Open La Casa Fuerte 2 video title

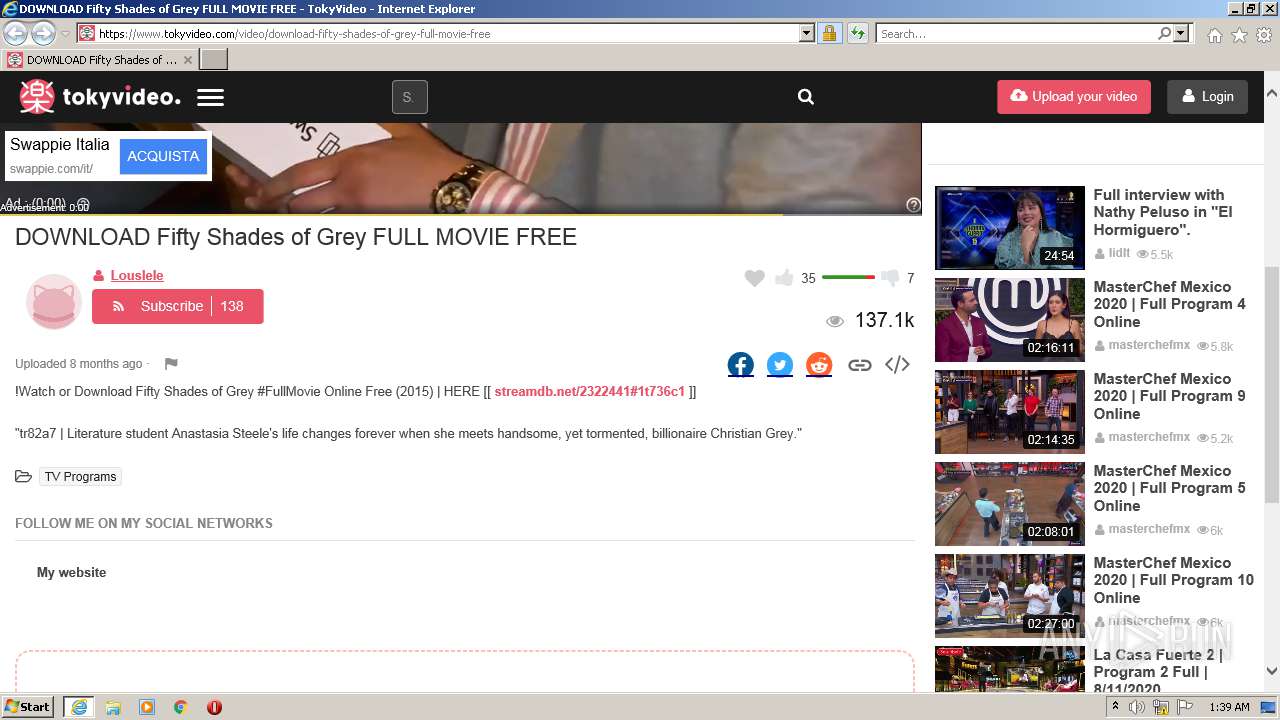1158,671
